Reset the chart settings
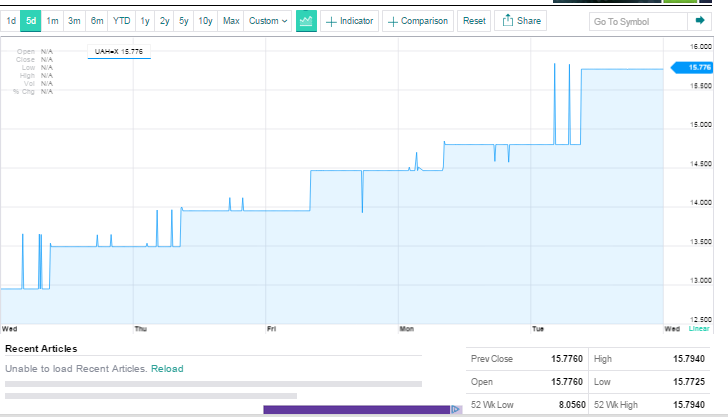This screenshot has height=417, width=728. [x=474, y=21]
